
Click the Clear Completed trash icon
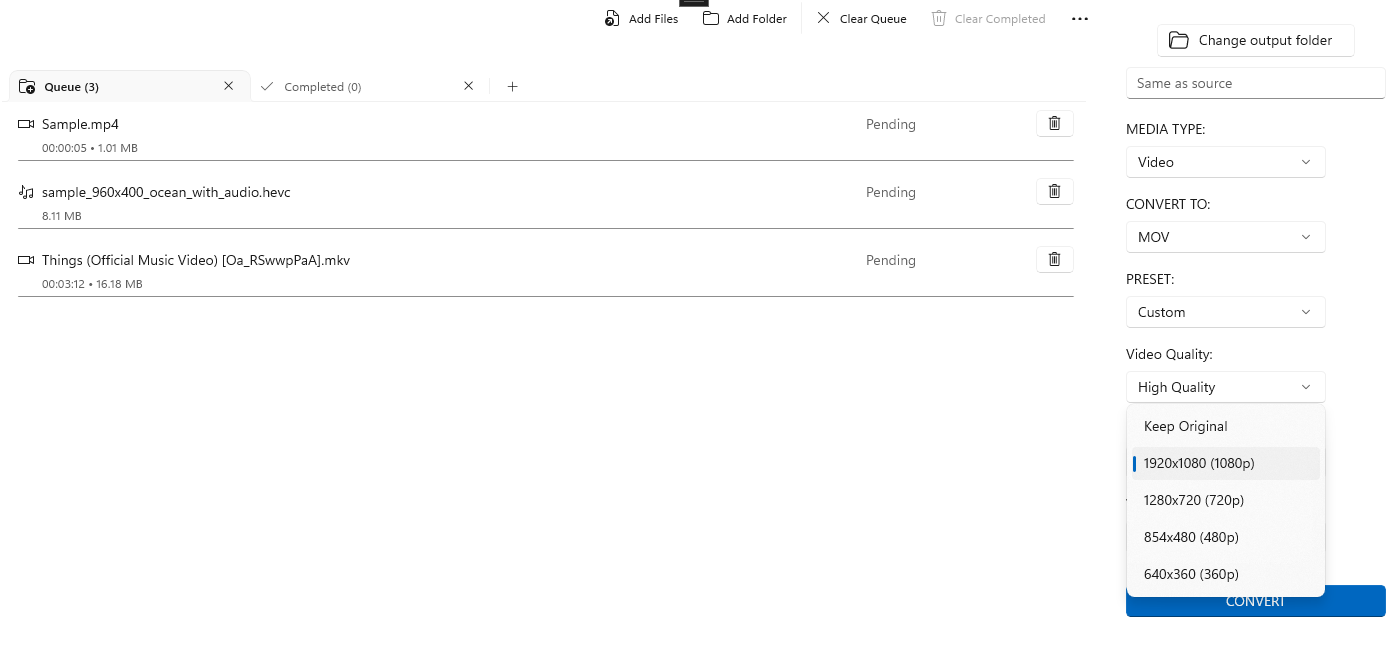tap(938, 18)
